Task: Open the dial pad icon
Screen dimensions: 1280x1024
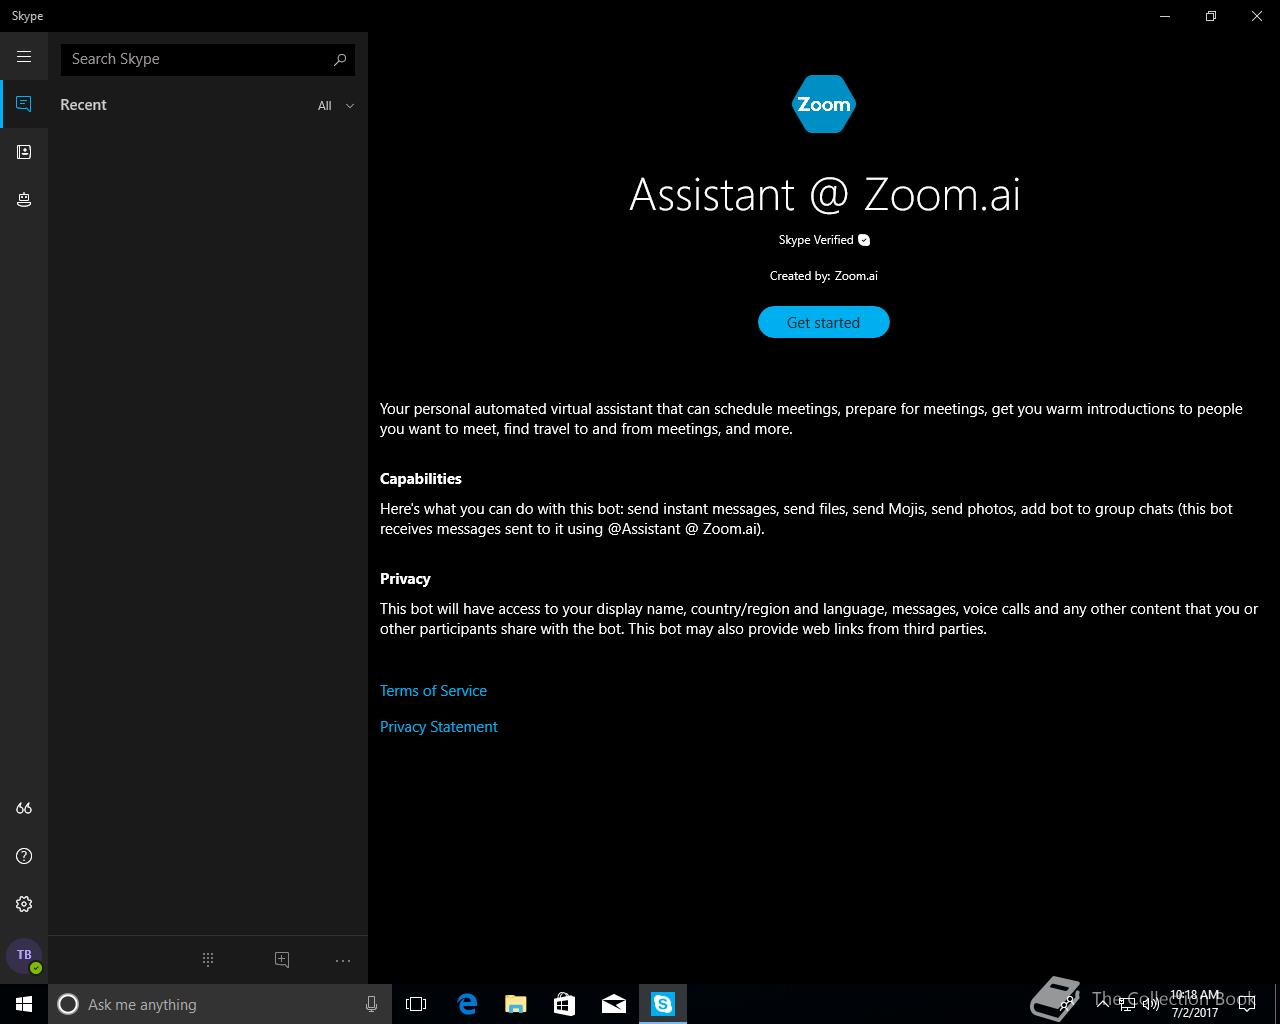Action: pos(208,960)
